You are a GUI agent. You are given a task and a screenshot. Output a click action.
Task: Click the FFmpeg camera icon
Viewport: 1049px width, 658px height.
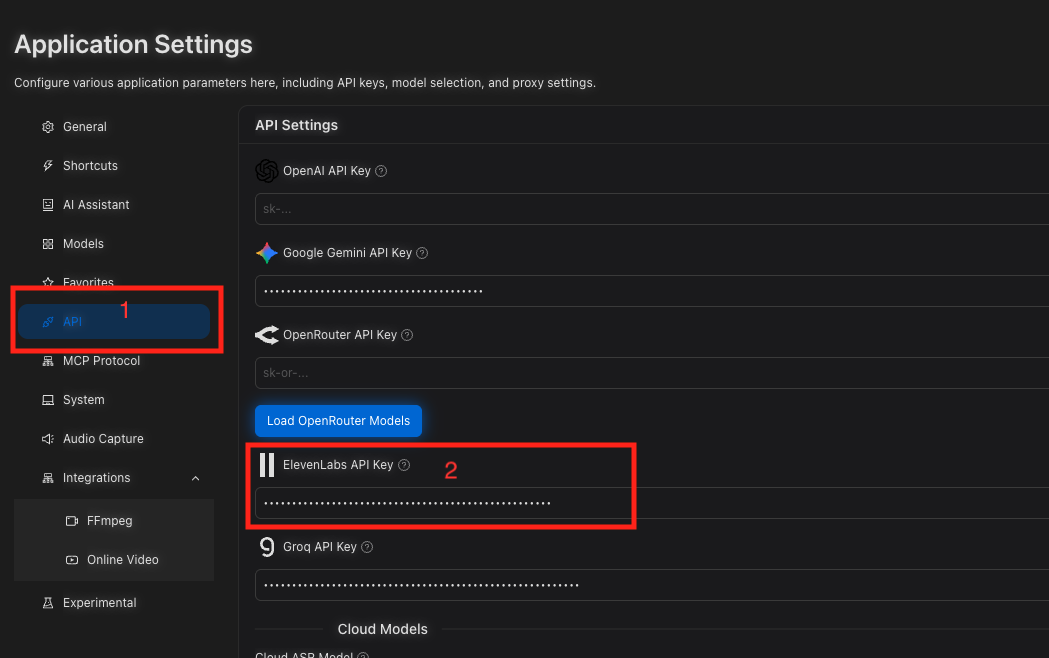tap(72, 521)
